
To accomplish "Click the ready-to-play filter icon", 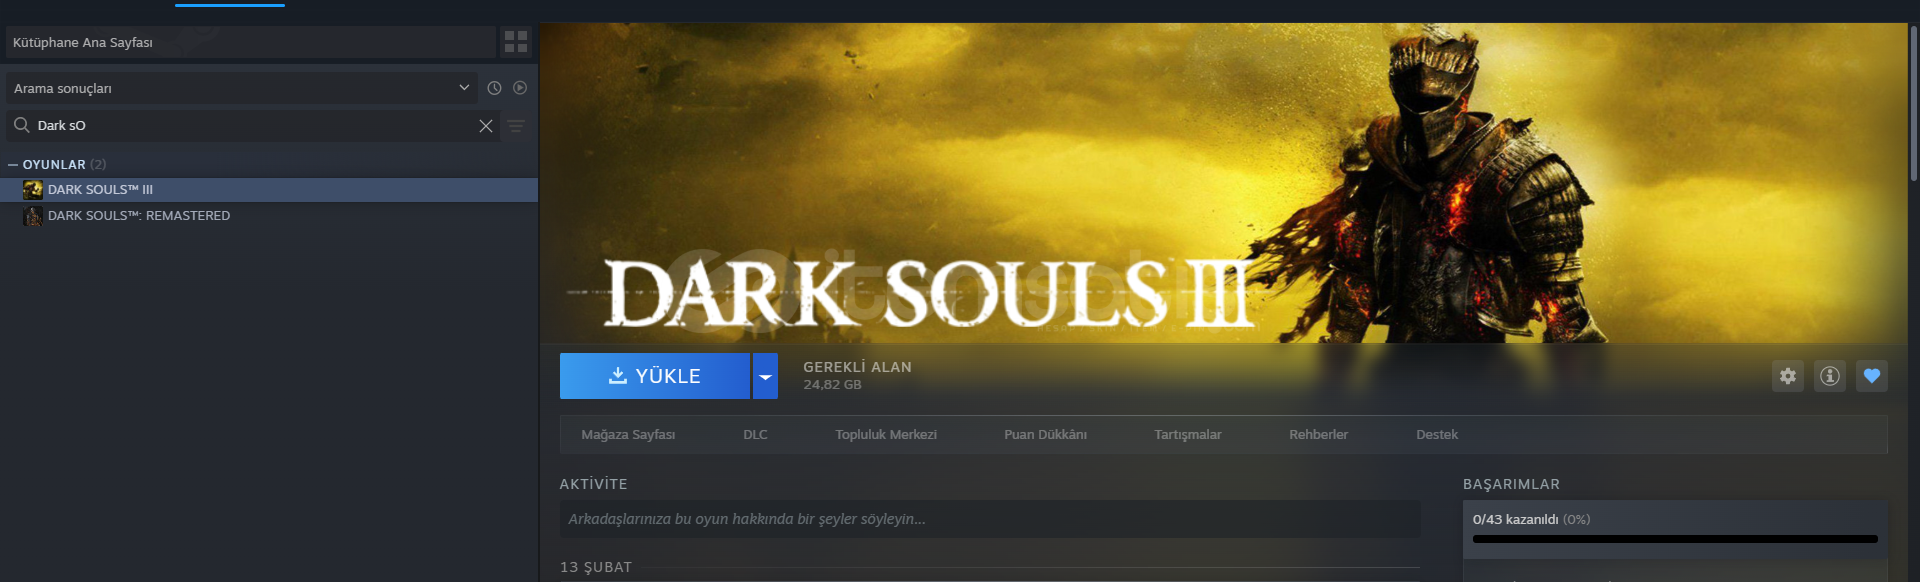I will pos(520,88).
